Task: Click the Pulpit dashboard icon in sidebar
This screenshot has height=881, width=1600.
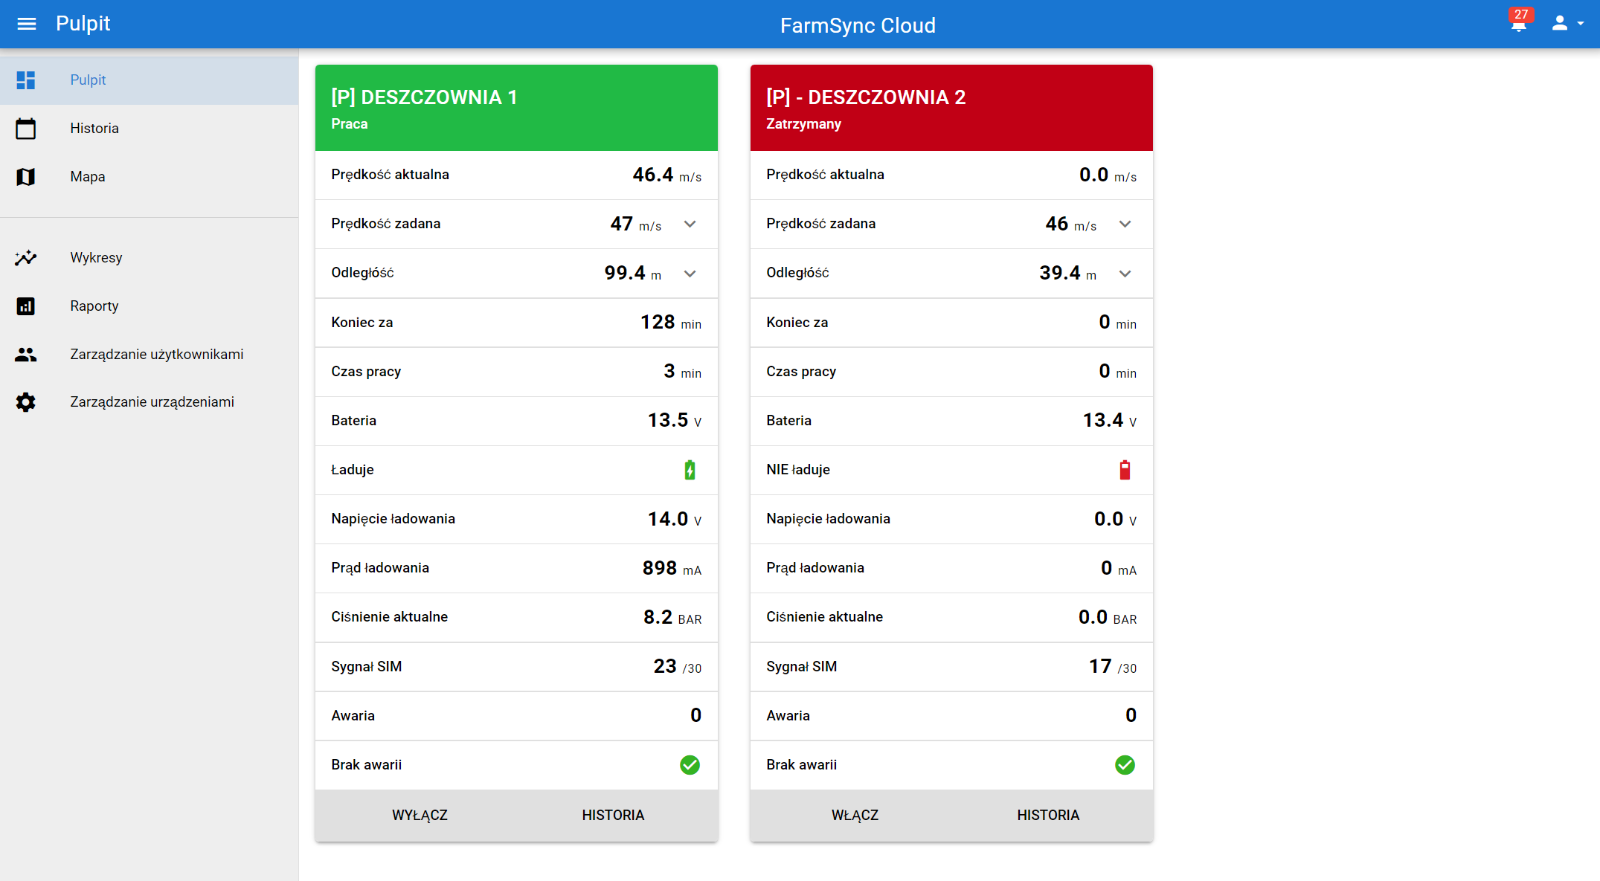Action: point(26,80)
